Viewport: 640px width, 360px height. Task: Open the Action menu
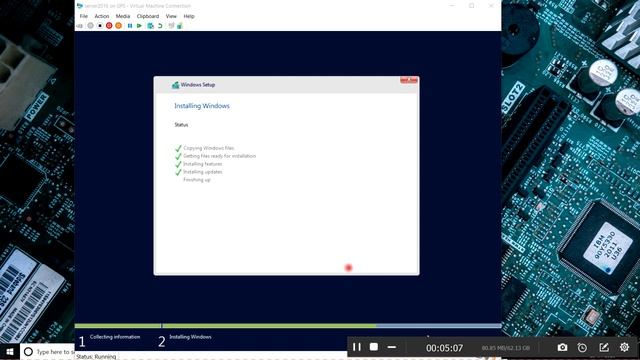pos(102,16)
